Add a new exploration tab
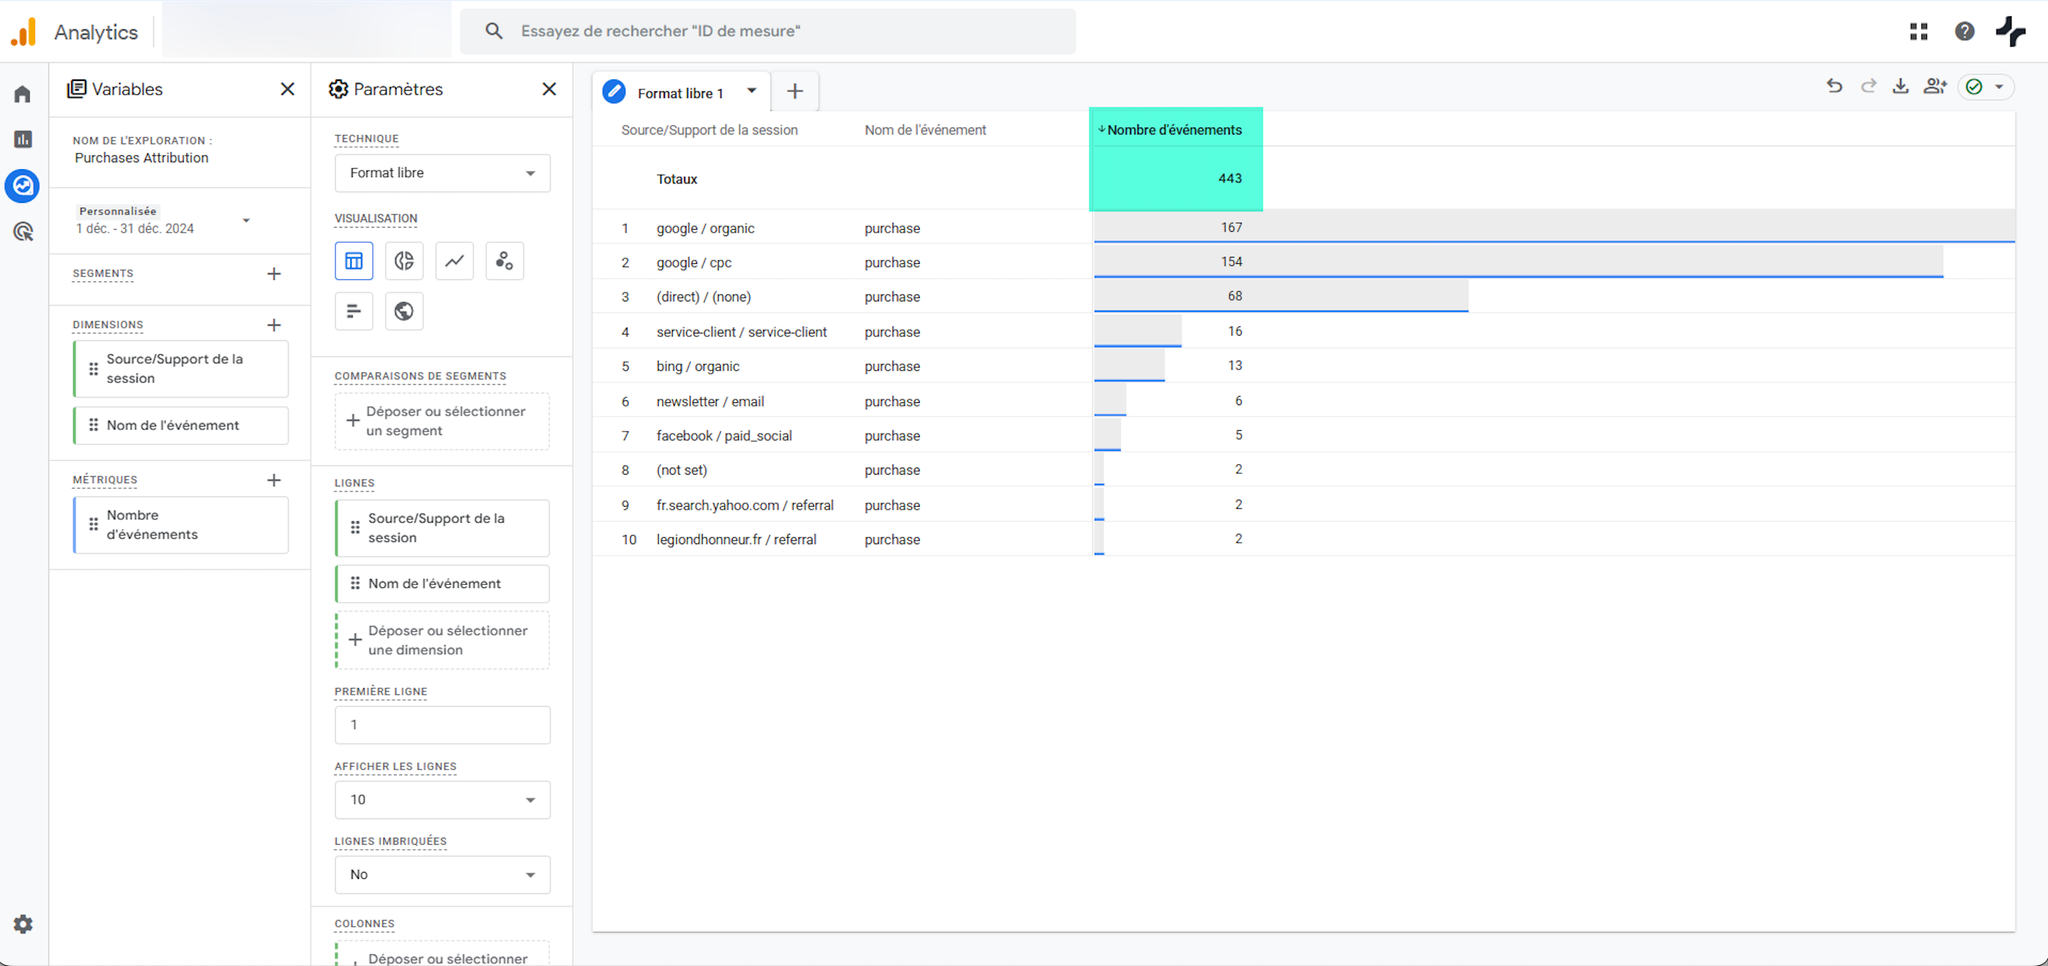The height and width of the screenshot is (966, 2048). [795, 92]
